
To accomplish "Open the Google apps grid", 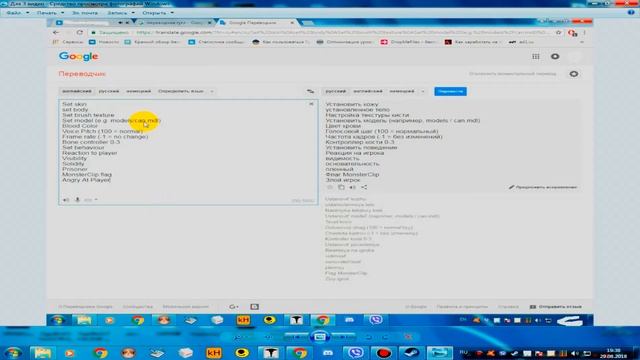I will pyautogui.click(x=536, y=56).
